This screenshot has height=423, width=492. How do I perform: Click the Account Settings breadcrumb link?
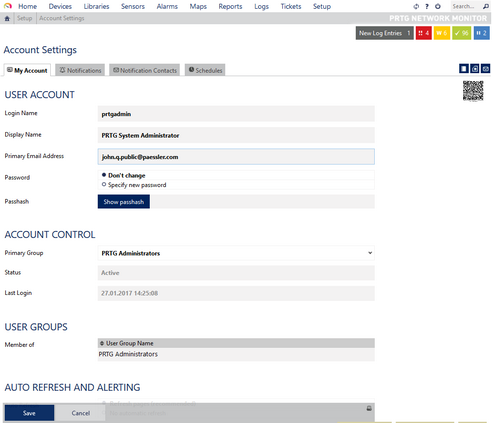62,18
